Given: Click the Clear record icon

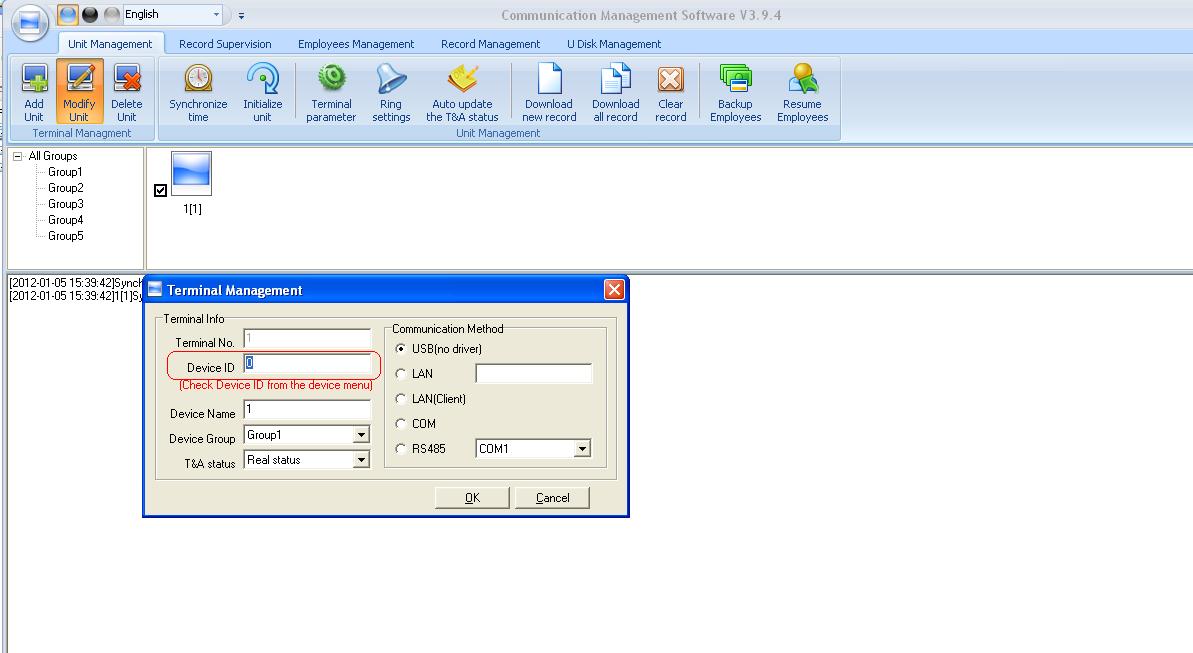Looking at the screenshot, I should (670, 80).
